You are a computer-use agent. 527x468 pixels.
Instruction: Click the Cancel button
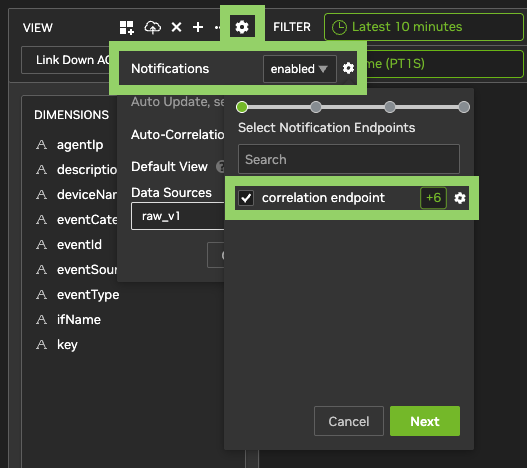349,421
